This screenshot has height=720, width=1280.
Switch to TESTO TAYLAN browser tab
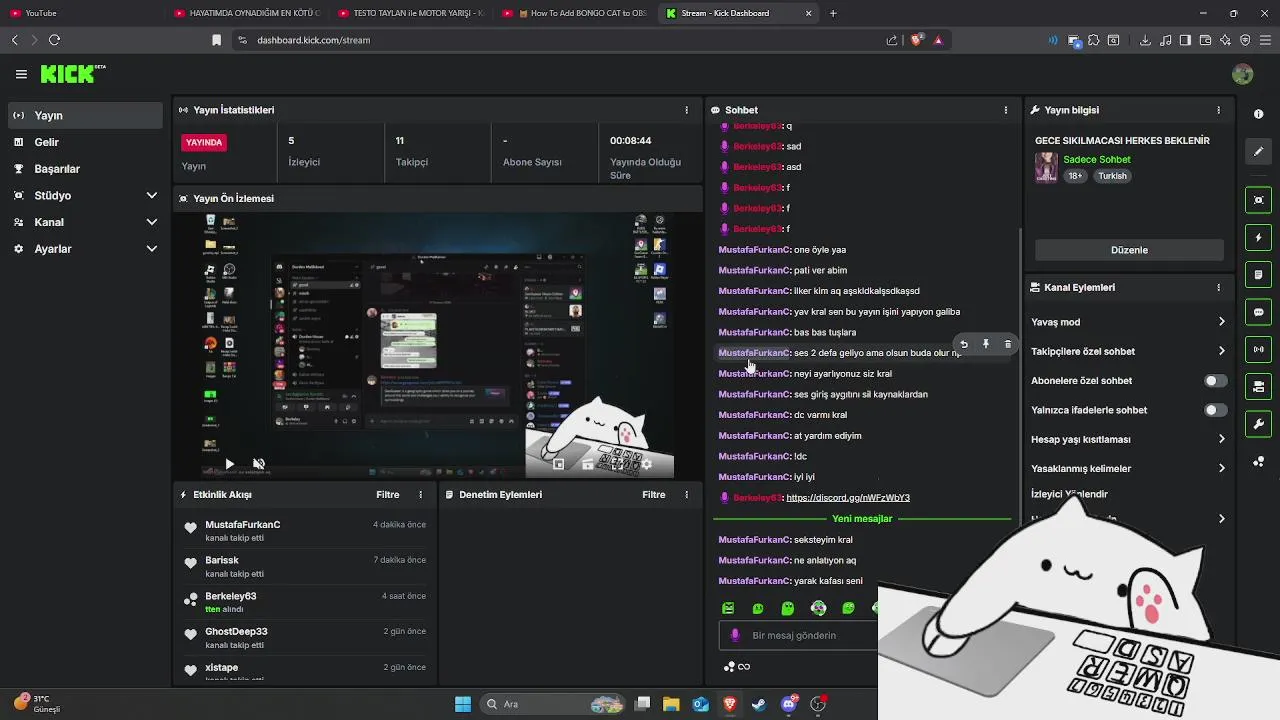point(412,13)
